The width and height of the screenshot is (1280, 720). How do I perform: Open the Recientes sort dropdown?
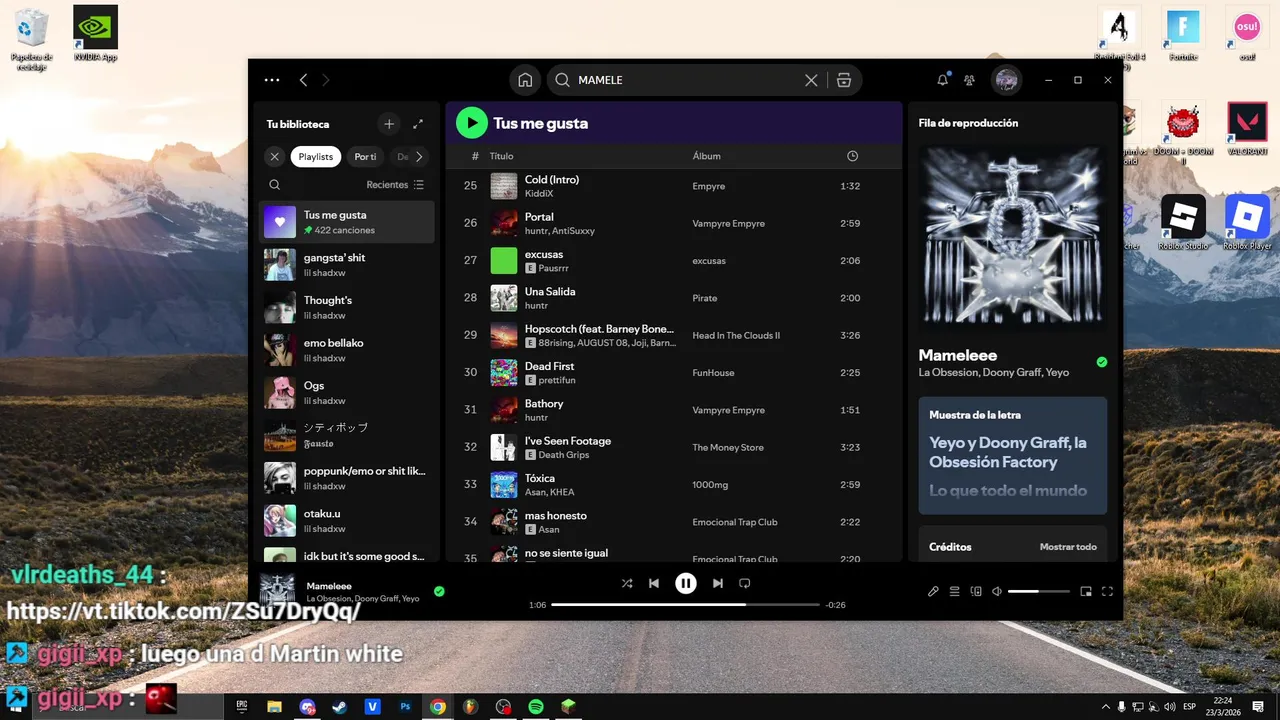(395, 185)
